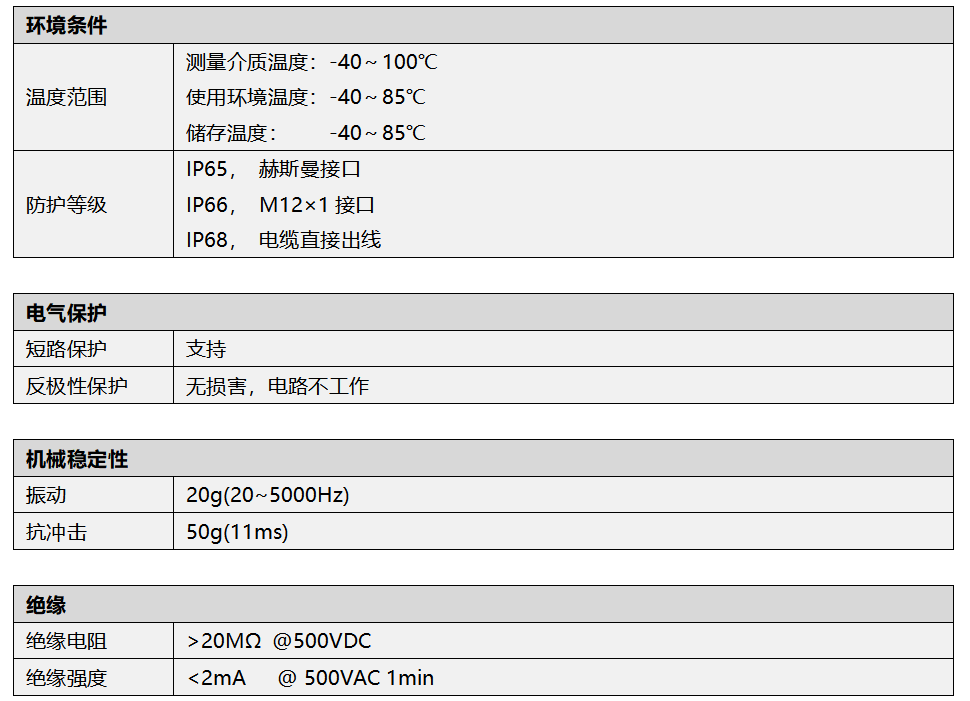Click the 机械稳定性 section header
The image size is (970, 701).
[77, 460]
